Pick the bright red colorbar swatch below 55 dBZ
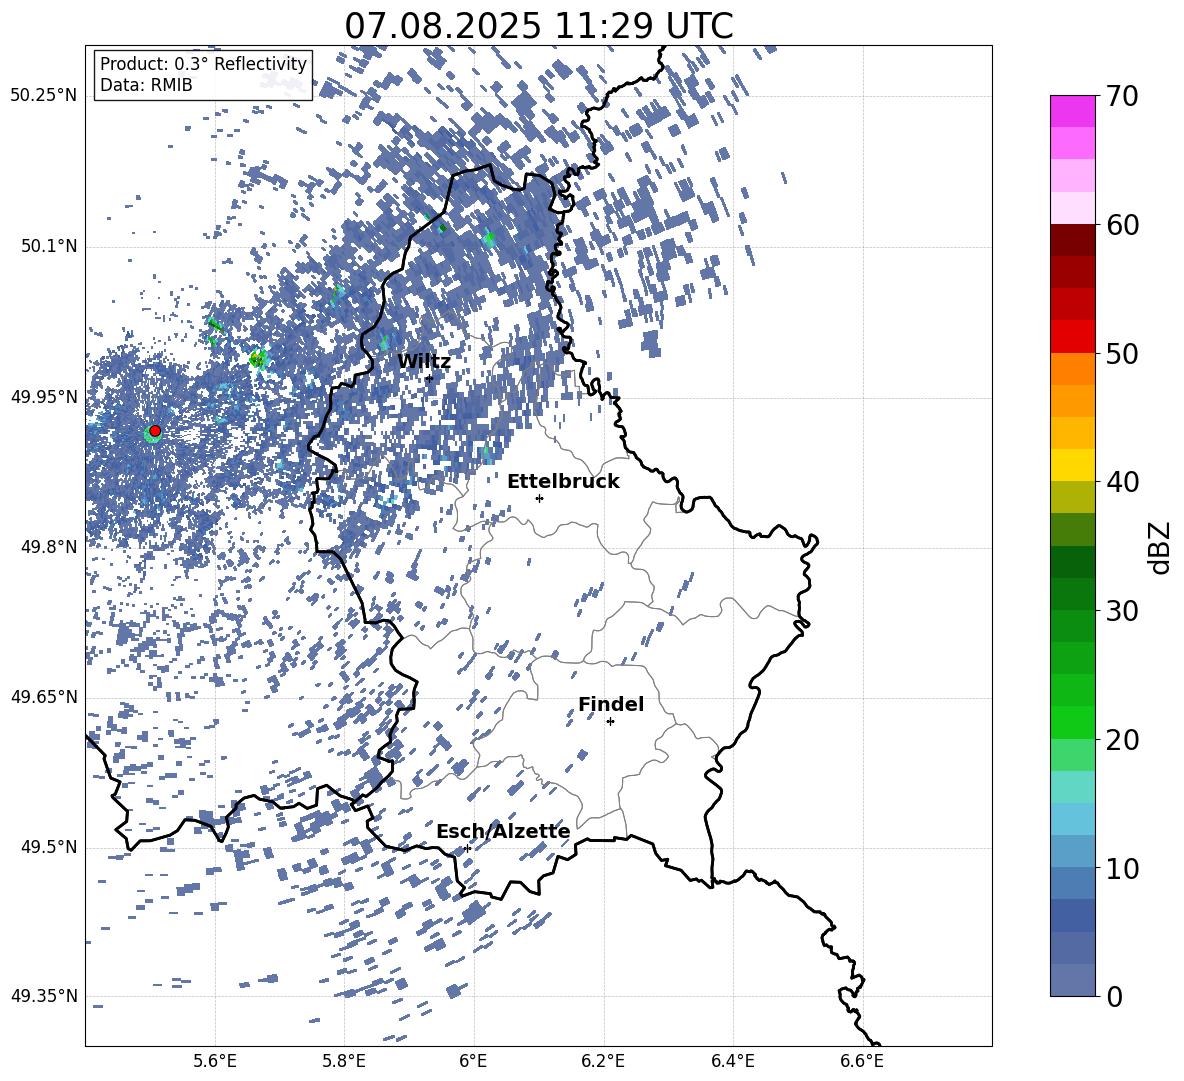The width and height of the screenshot is (1184, 1081). tap(1072, 337)
